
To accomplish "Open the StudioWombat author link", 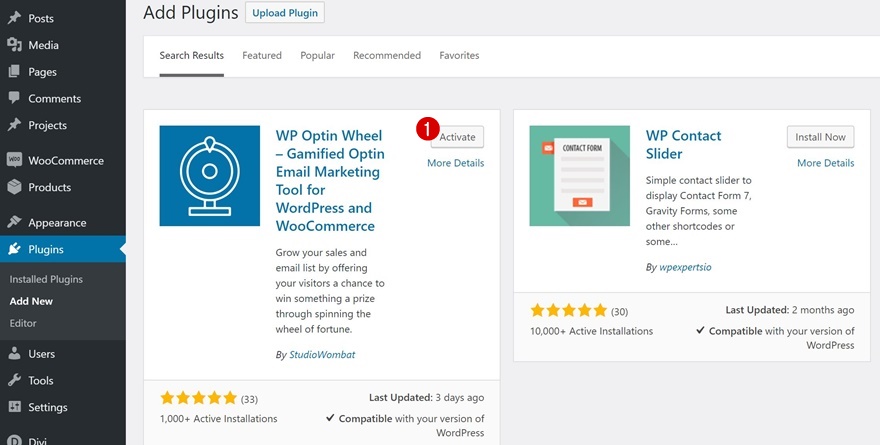I will pos(317,355).
